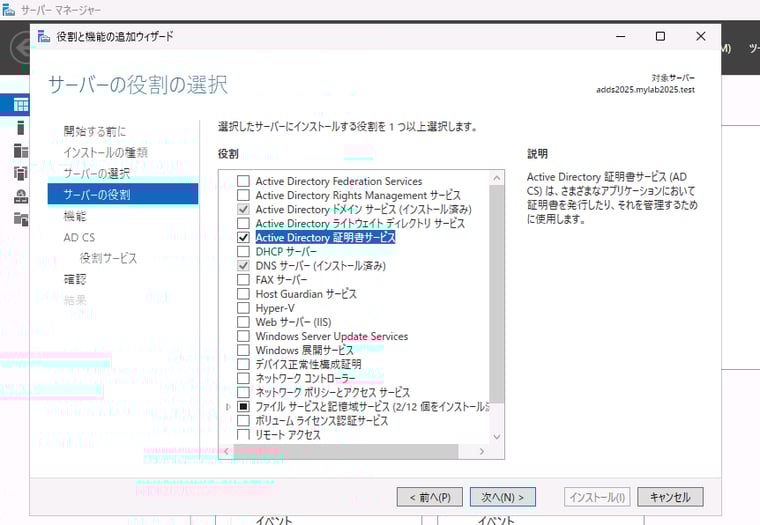Check Windows 展開サービス checkbox
760x525 pixels.
tap(243, 350)
